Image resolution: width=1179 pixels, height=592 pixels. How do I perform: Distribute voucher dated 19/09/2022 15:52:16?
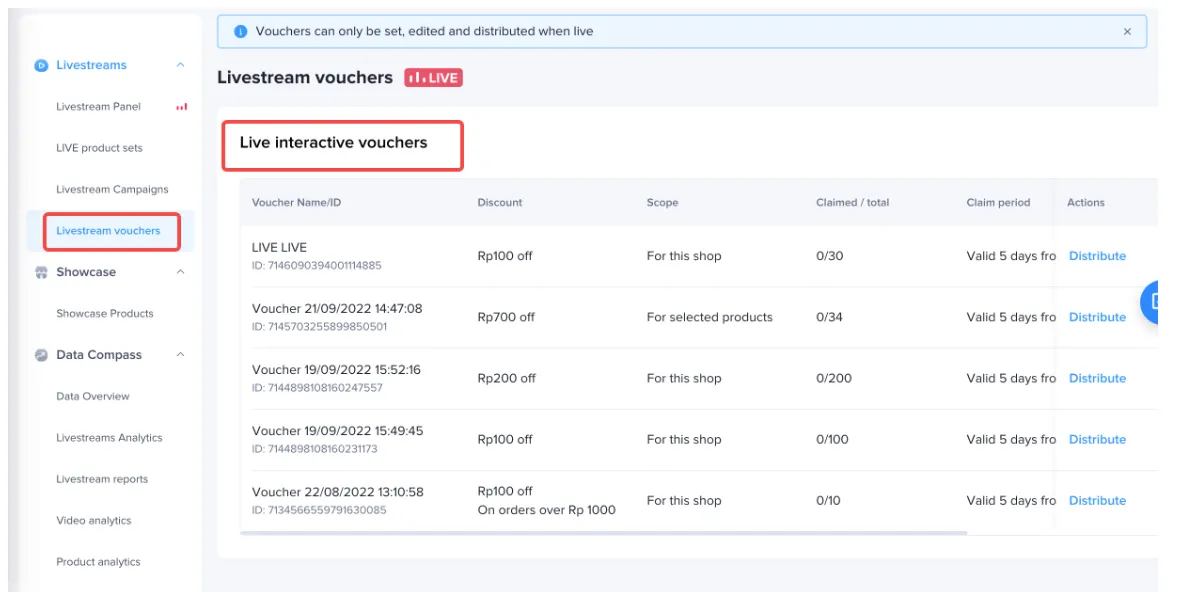(x=1097, y=378)
